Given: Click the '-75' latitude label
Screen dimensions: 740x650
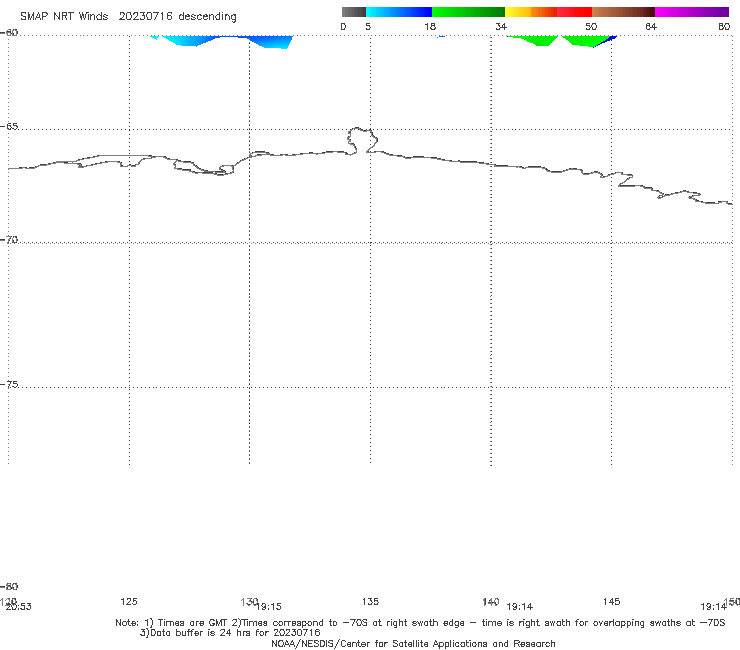Looking at the screenshot, I should click(x=9, y=384).
